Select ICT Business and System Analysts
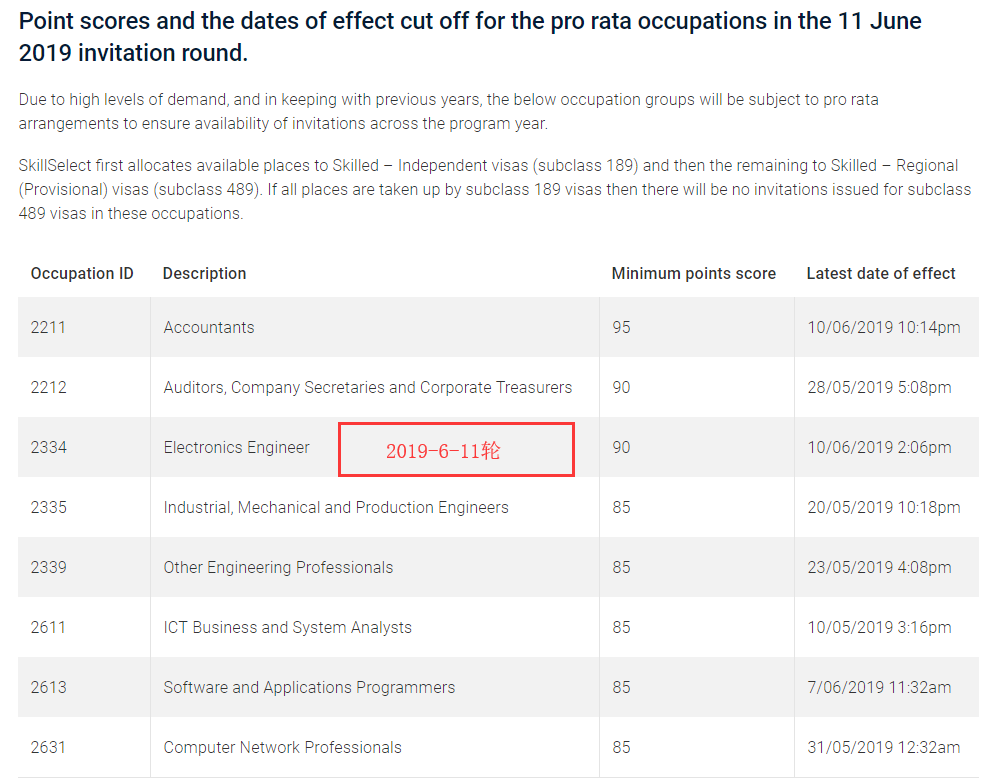This screenshot has width=1000, height=784. pyautogui.click(x=288, y=627)
